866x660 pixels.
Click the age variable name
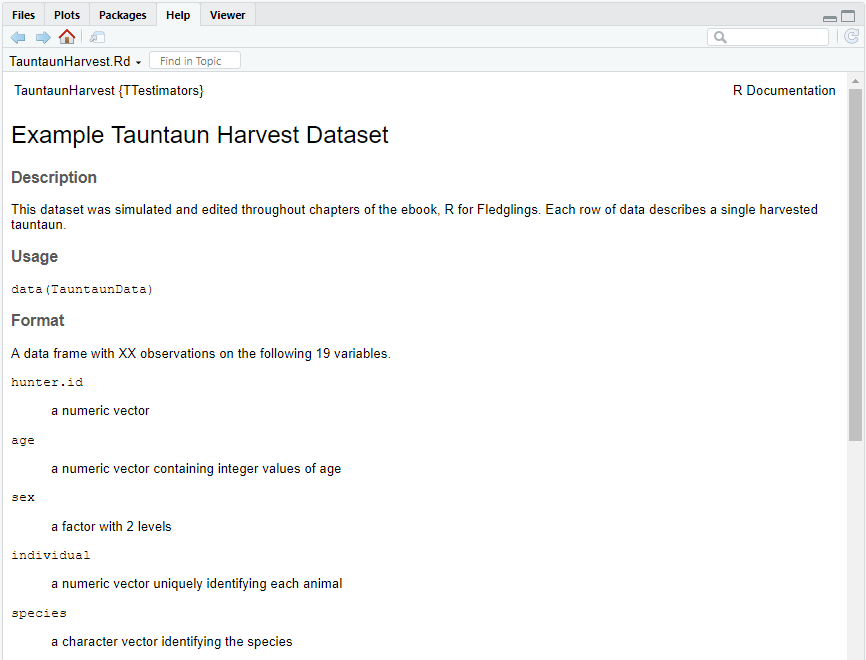(23, 441)
